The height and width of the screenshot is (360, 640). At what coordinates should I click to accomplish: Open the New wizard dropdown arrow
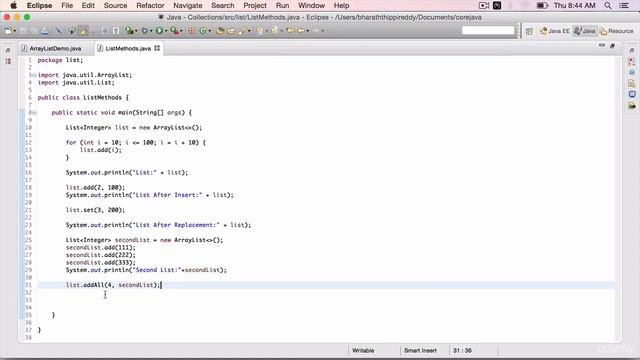pyautogui.click(x=15, y=31)
